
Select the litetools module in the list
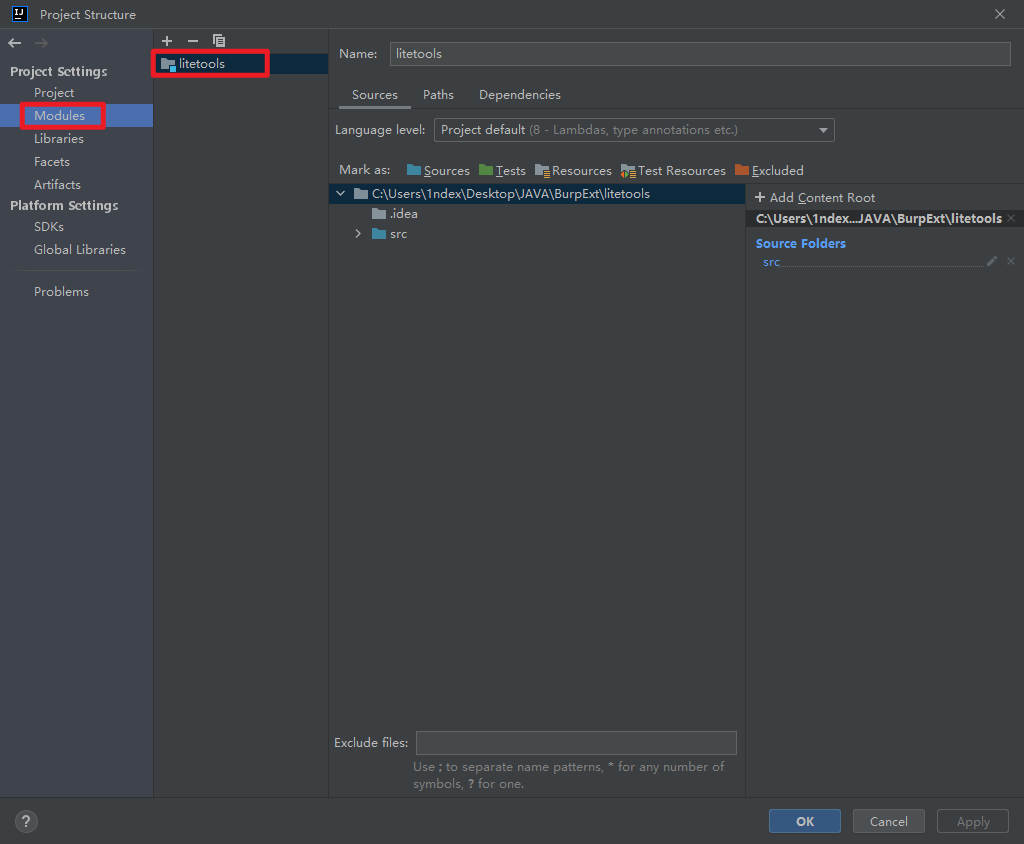click(x=241, y=63)
